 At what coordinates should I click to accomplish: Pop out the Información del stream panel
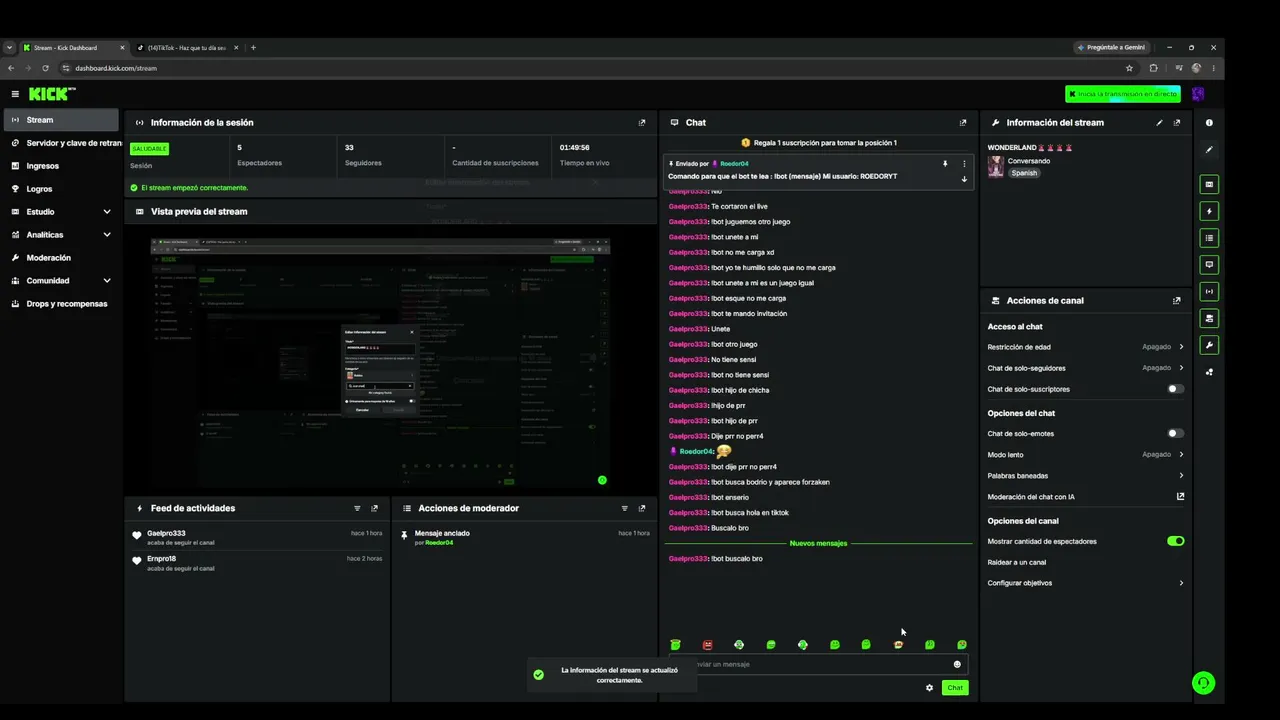pyautogui.click(x=1177, y=123)
